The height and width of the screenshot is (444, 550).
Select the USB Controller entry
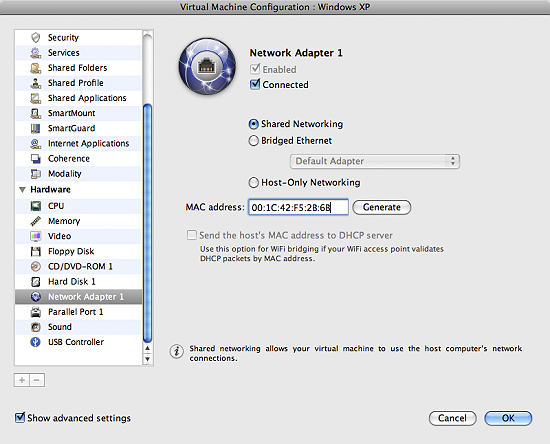(x=79, y=342)
